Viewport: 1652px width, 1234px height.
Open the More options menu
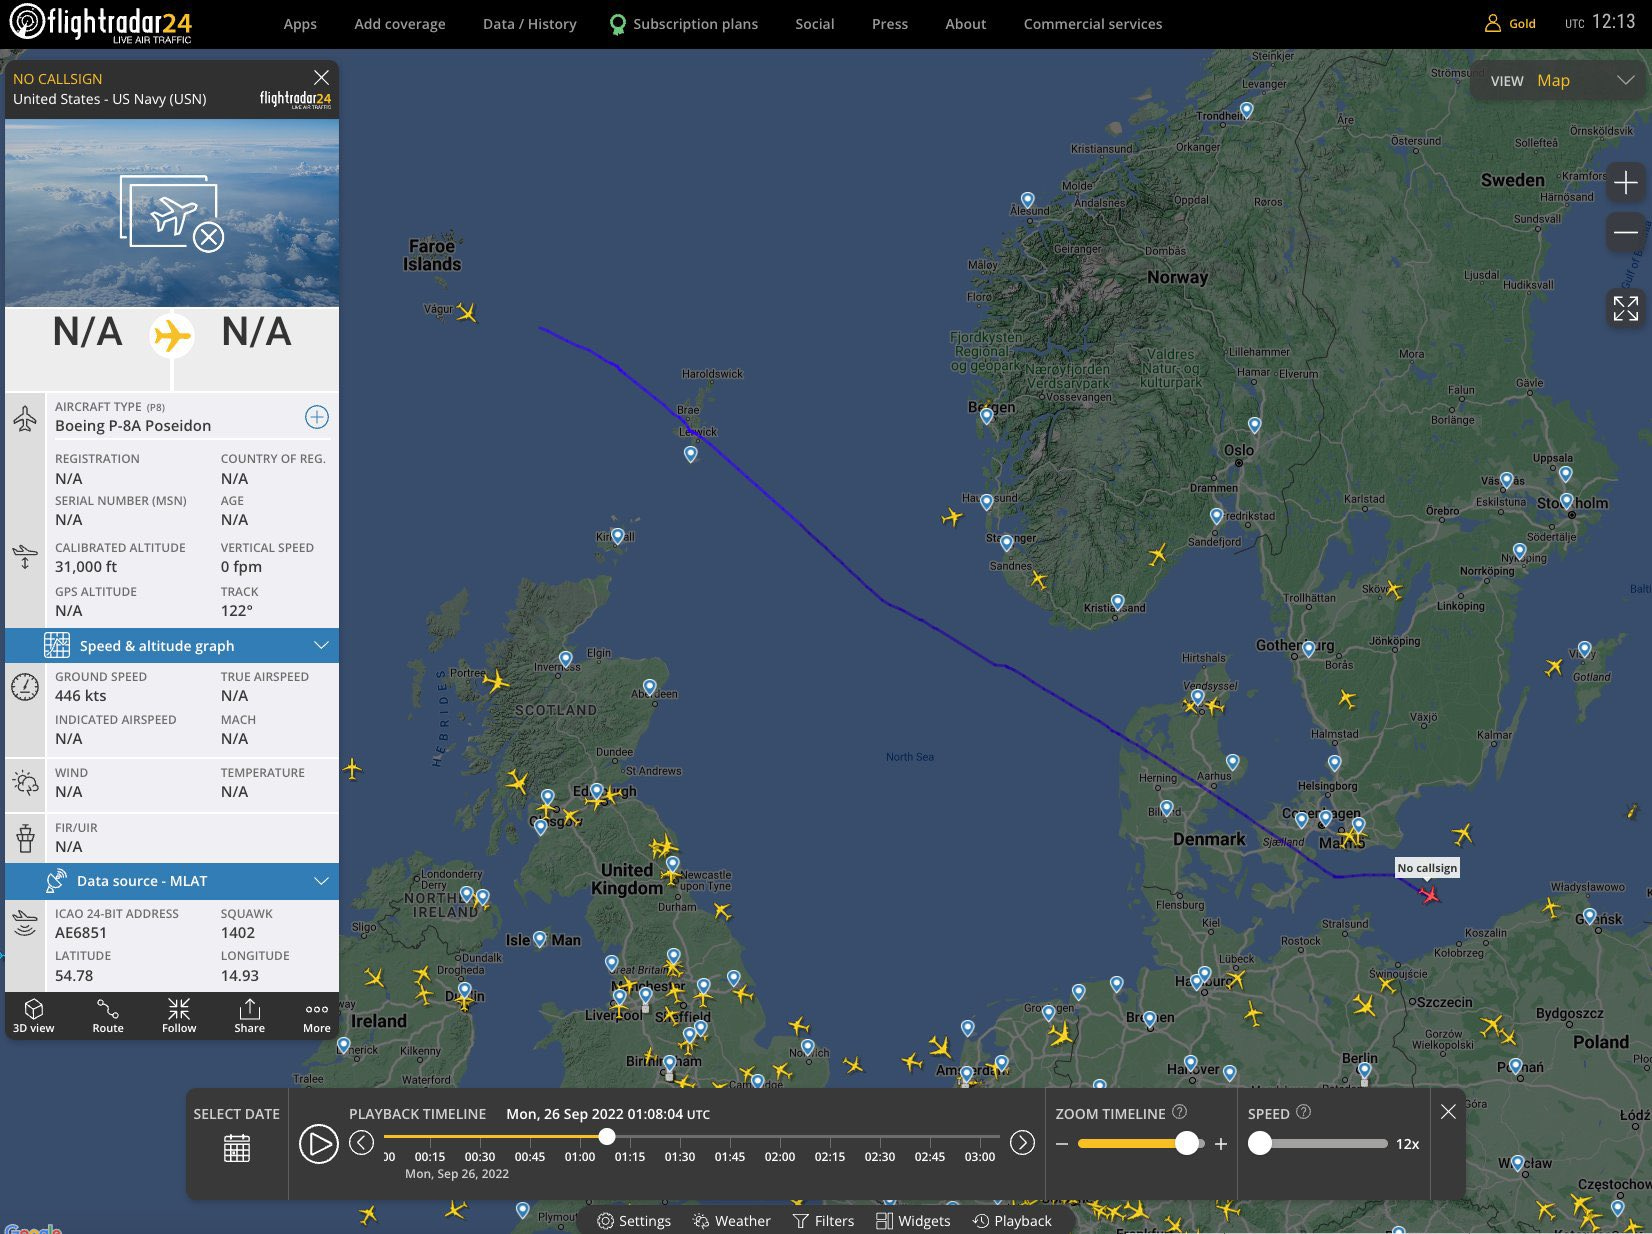[317, 1015]
